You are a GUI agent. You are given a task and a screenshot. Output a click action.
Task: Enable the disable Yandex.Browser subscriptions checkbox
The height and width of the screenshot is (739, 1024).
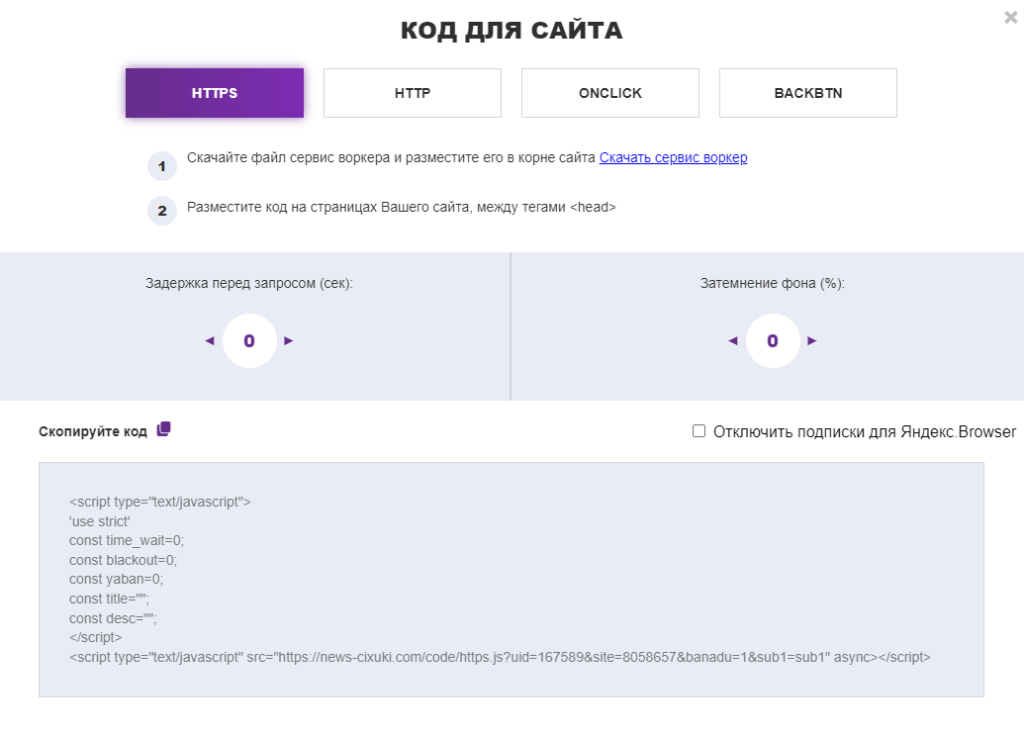pos(699,431)
